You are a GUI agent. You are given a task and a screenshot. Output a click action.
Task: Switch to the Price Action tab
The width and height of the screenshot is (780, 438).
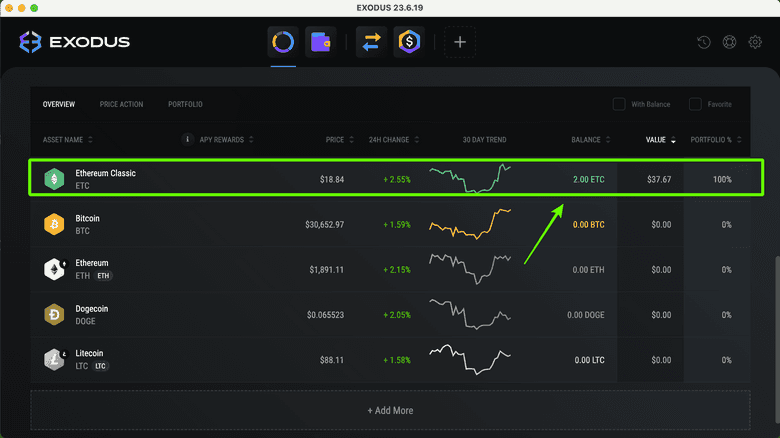[121, 104]
